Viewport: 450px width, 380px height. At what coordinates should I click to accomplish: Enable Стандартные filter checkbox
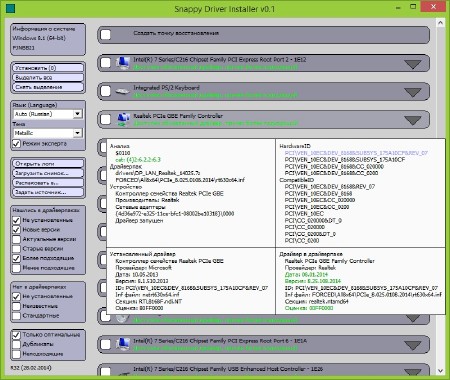click(x=16, y=316)
